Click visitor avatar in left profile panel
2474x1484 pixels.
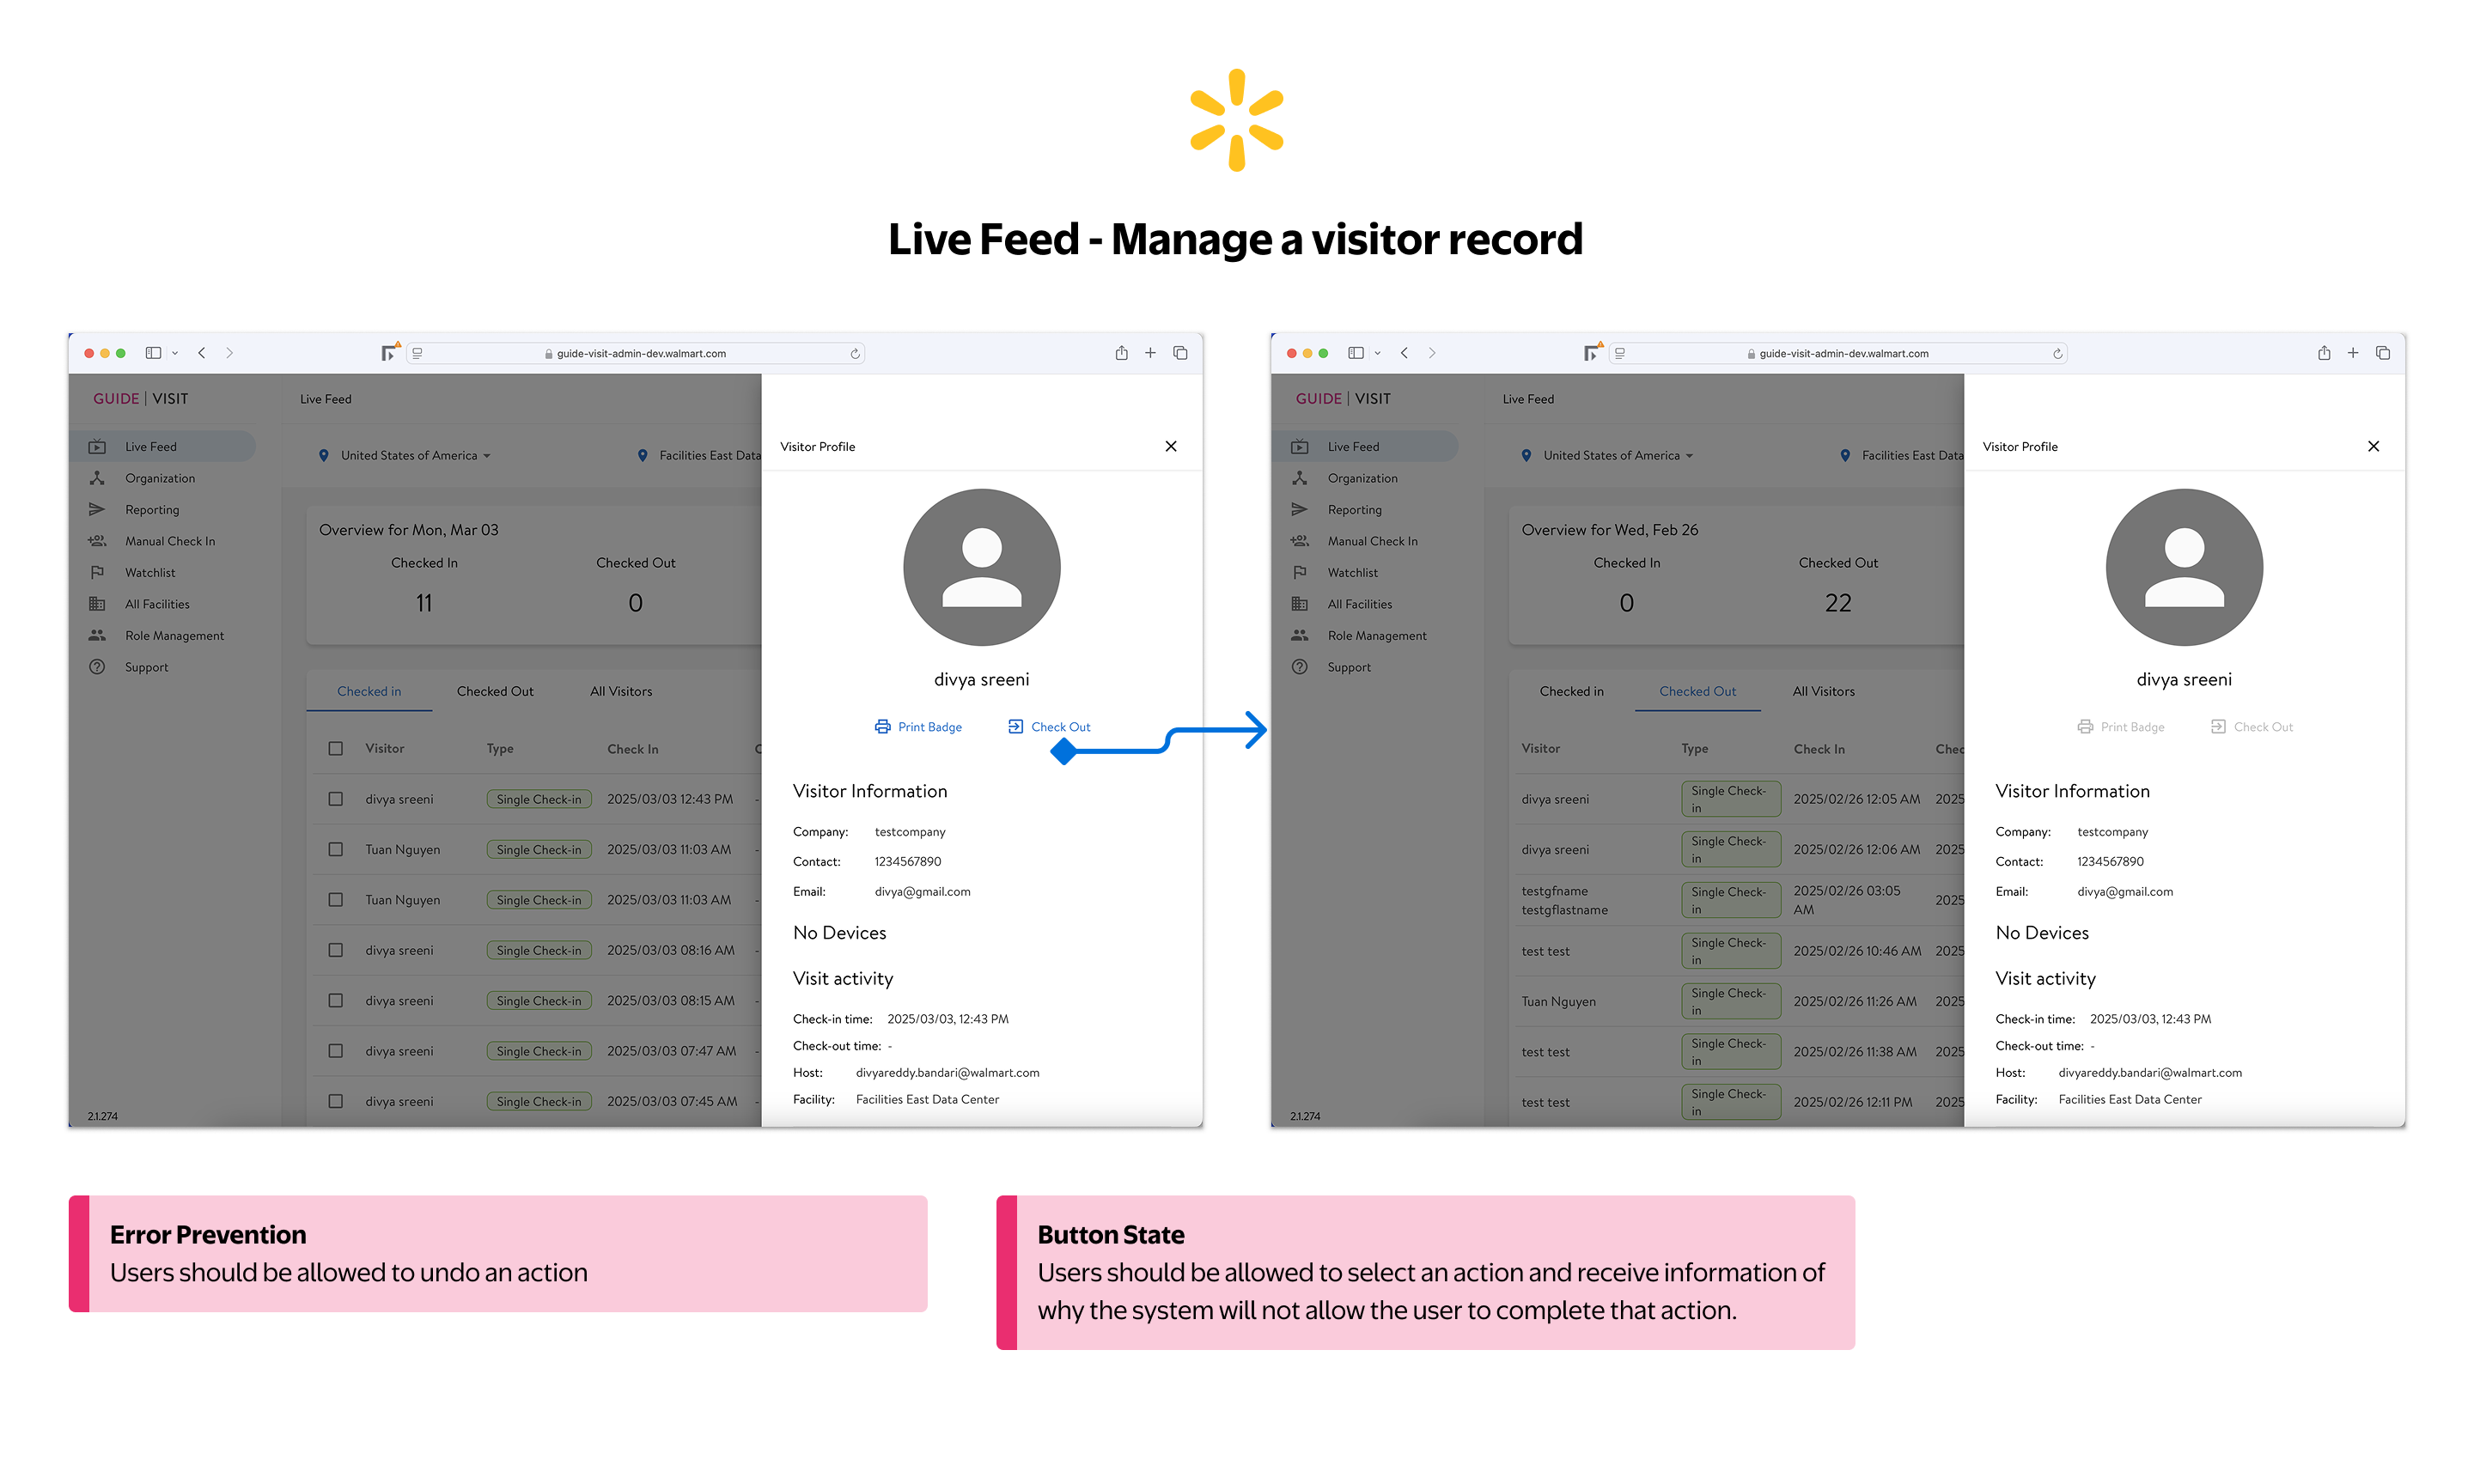point(982,567)
